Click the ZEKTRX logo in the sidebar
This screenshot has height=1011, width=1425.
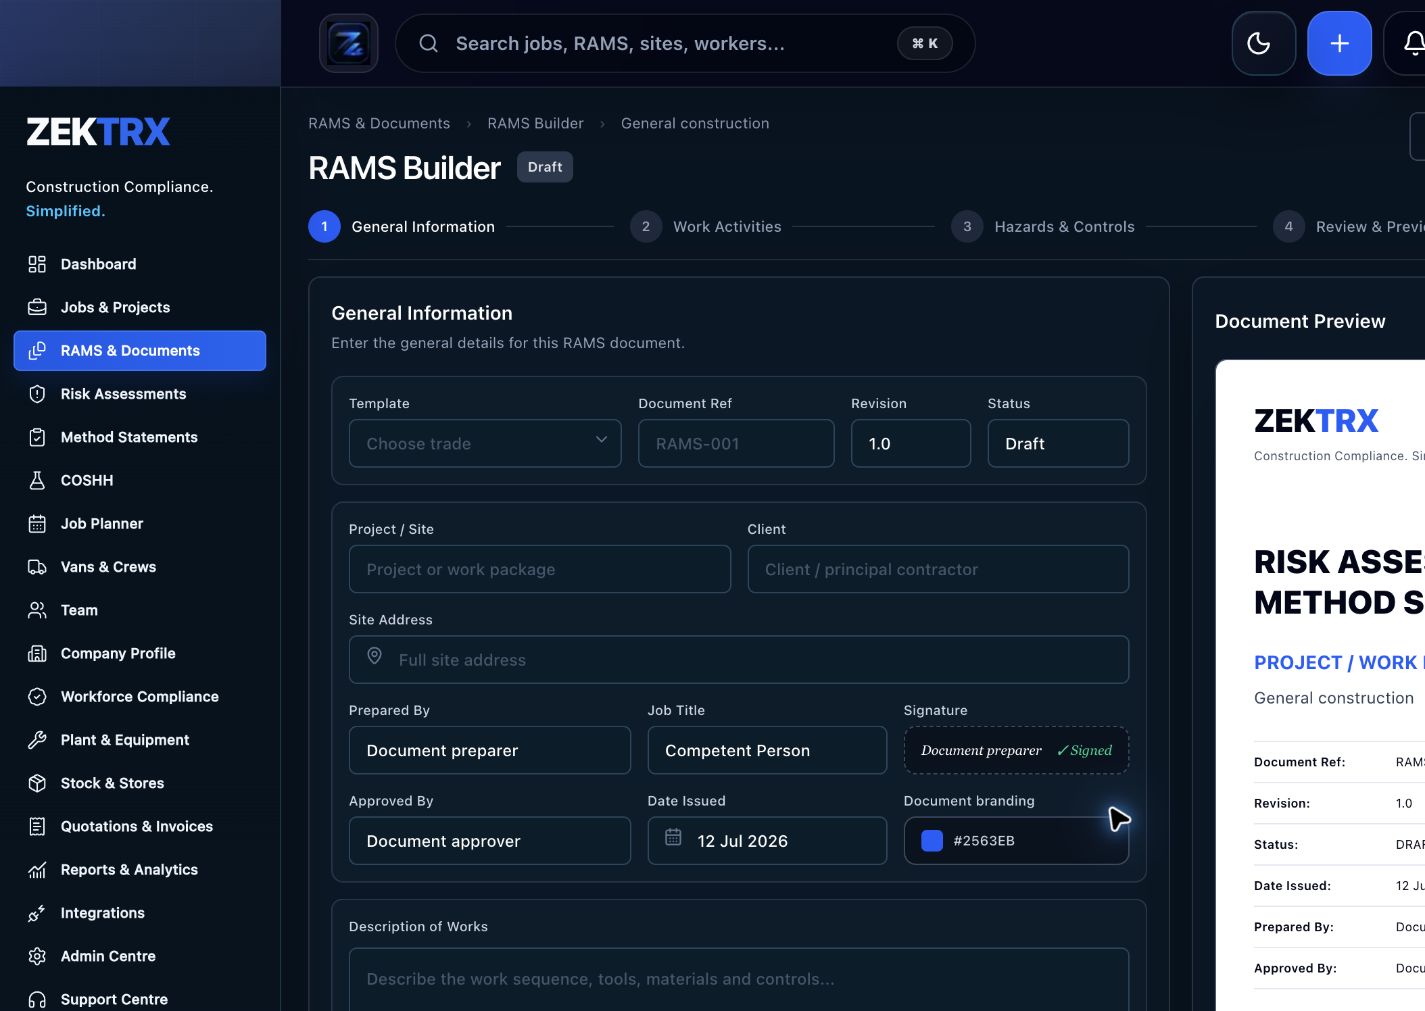[98, 132]
